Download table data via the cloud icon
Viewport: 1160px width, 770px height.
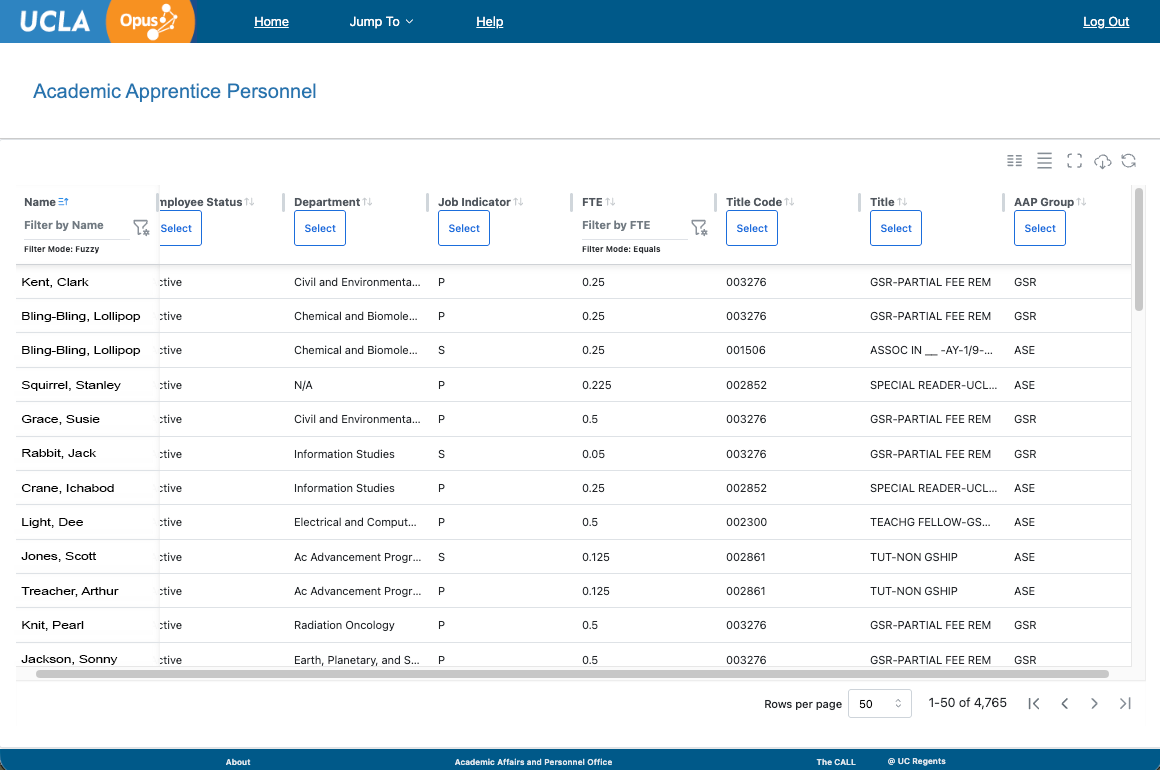point(1103,160)
